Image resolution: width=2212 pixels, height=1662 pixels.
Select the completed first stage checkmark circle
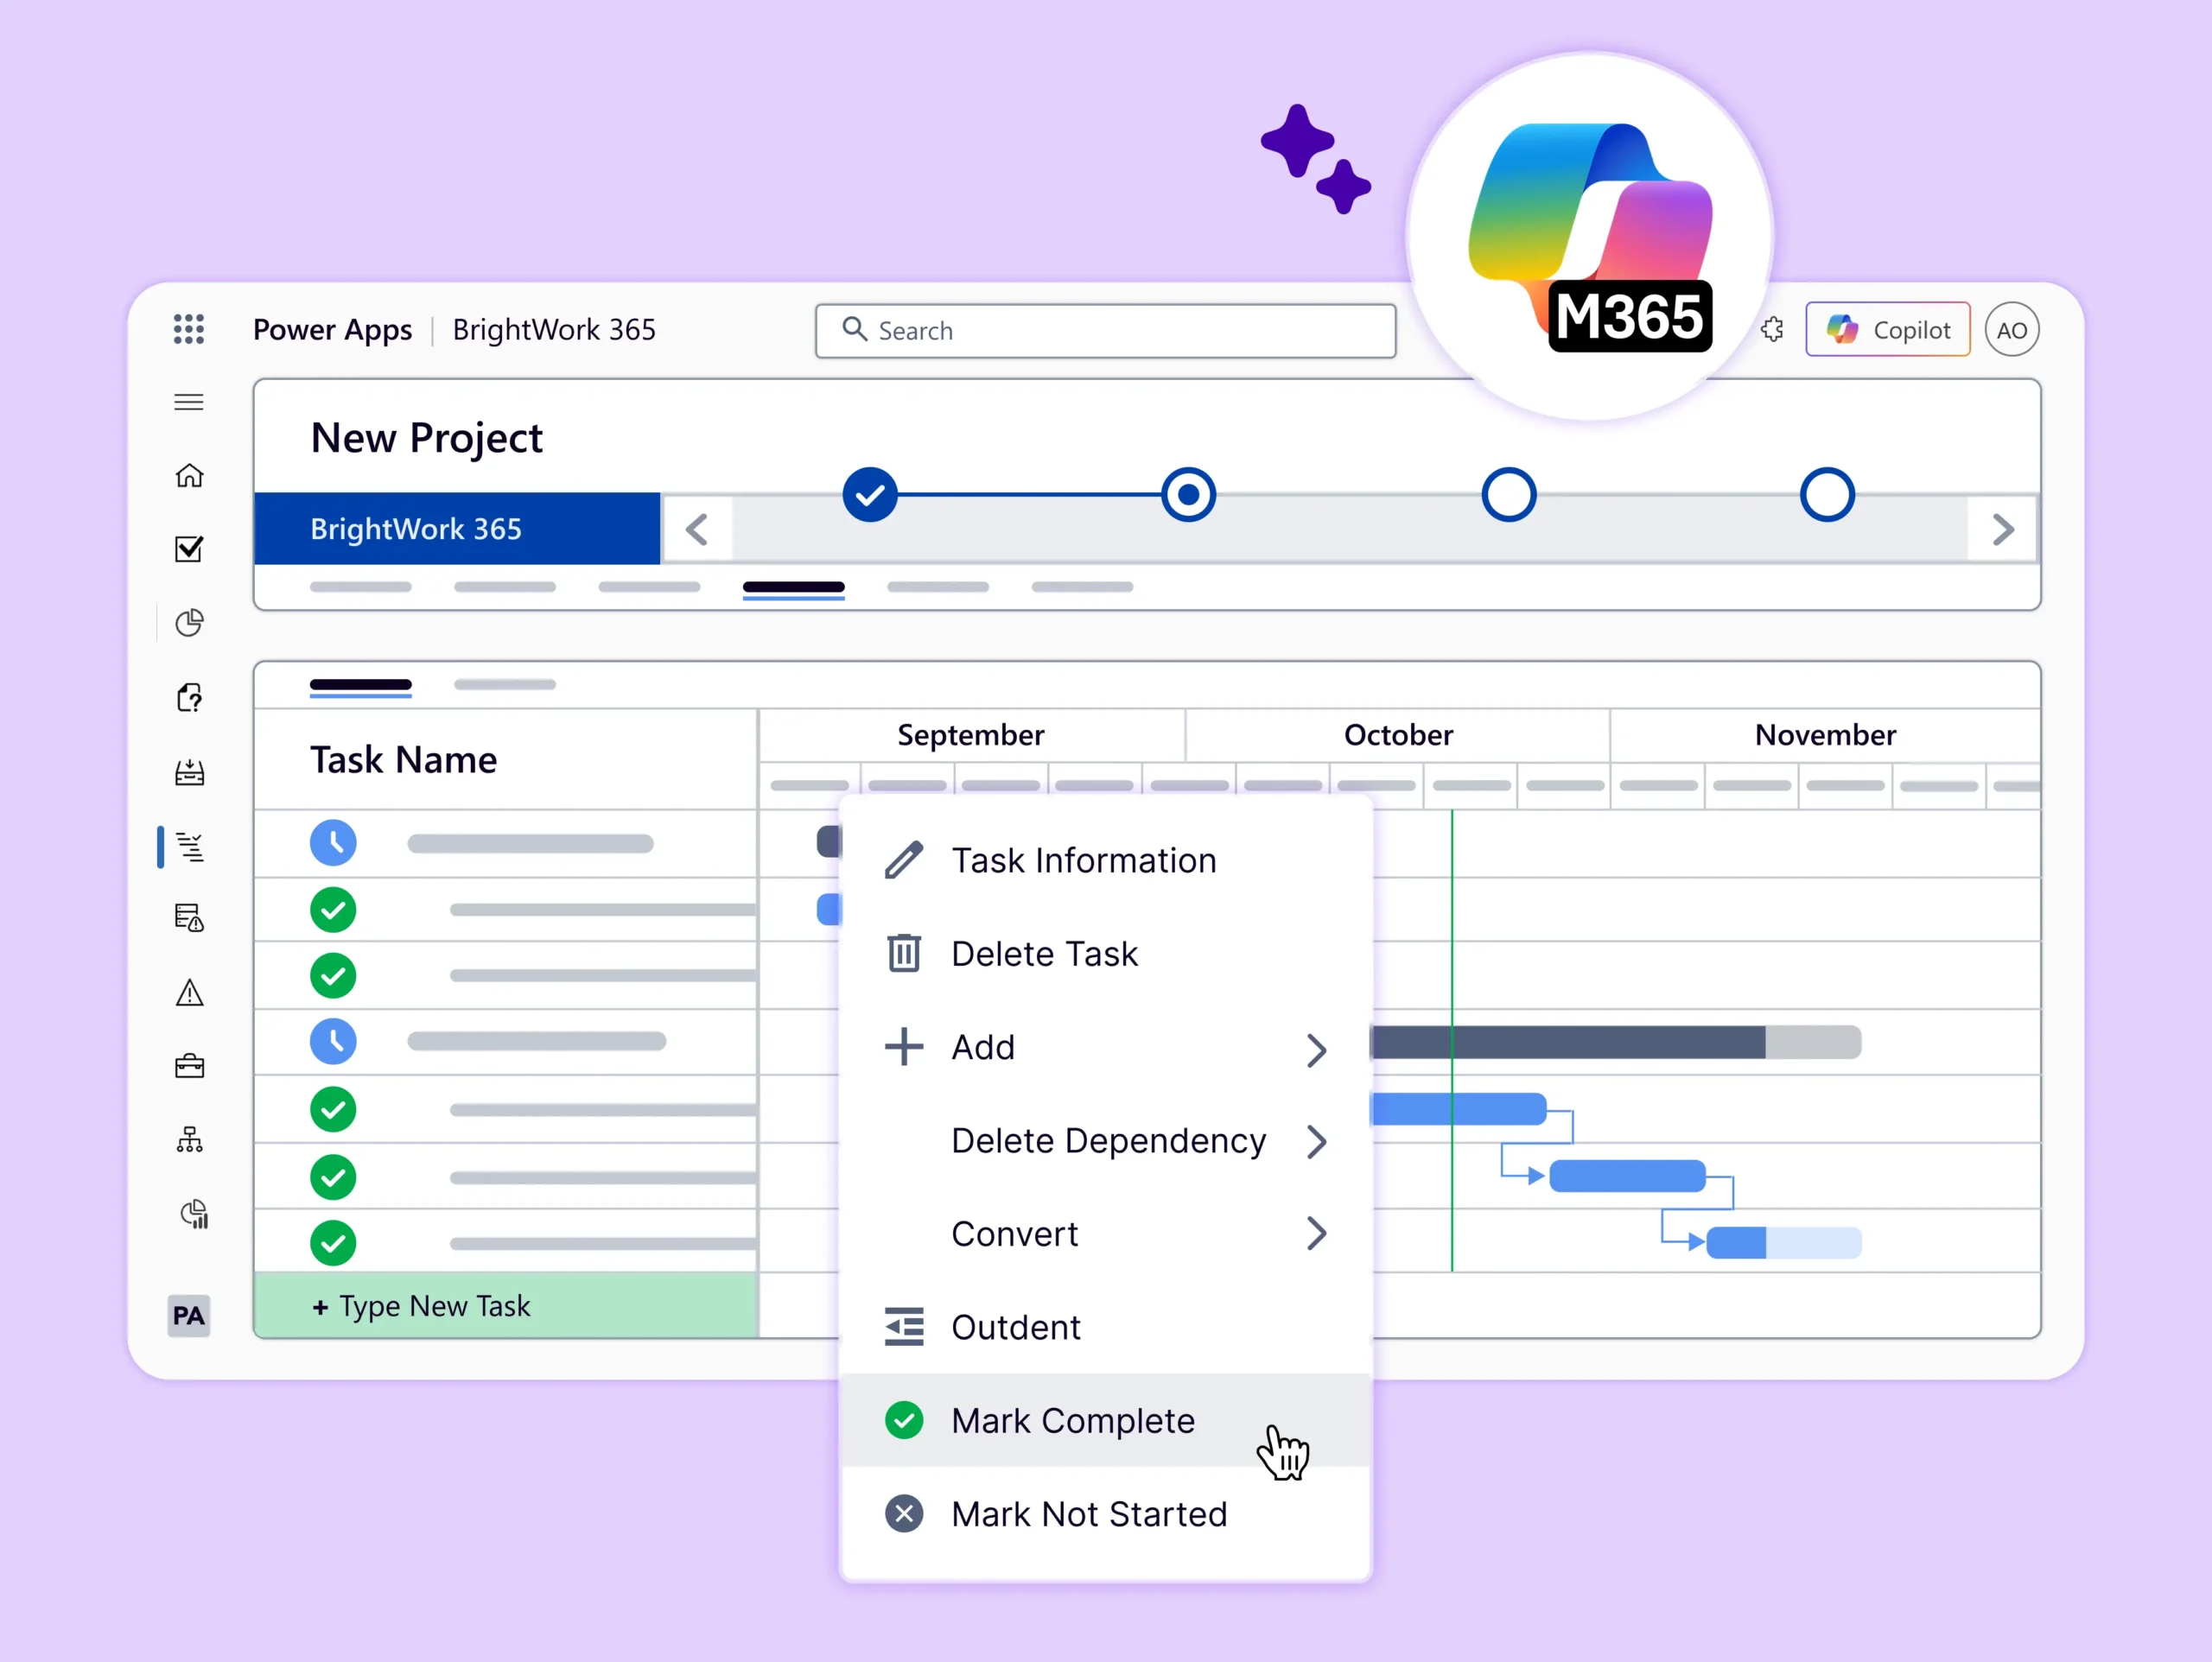(869, 494)
